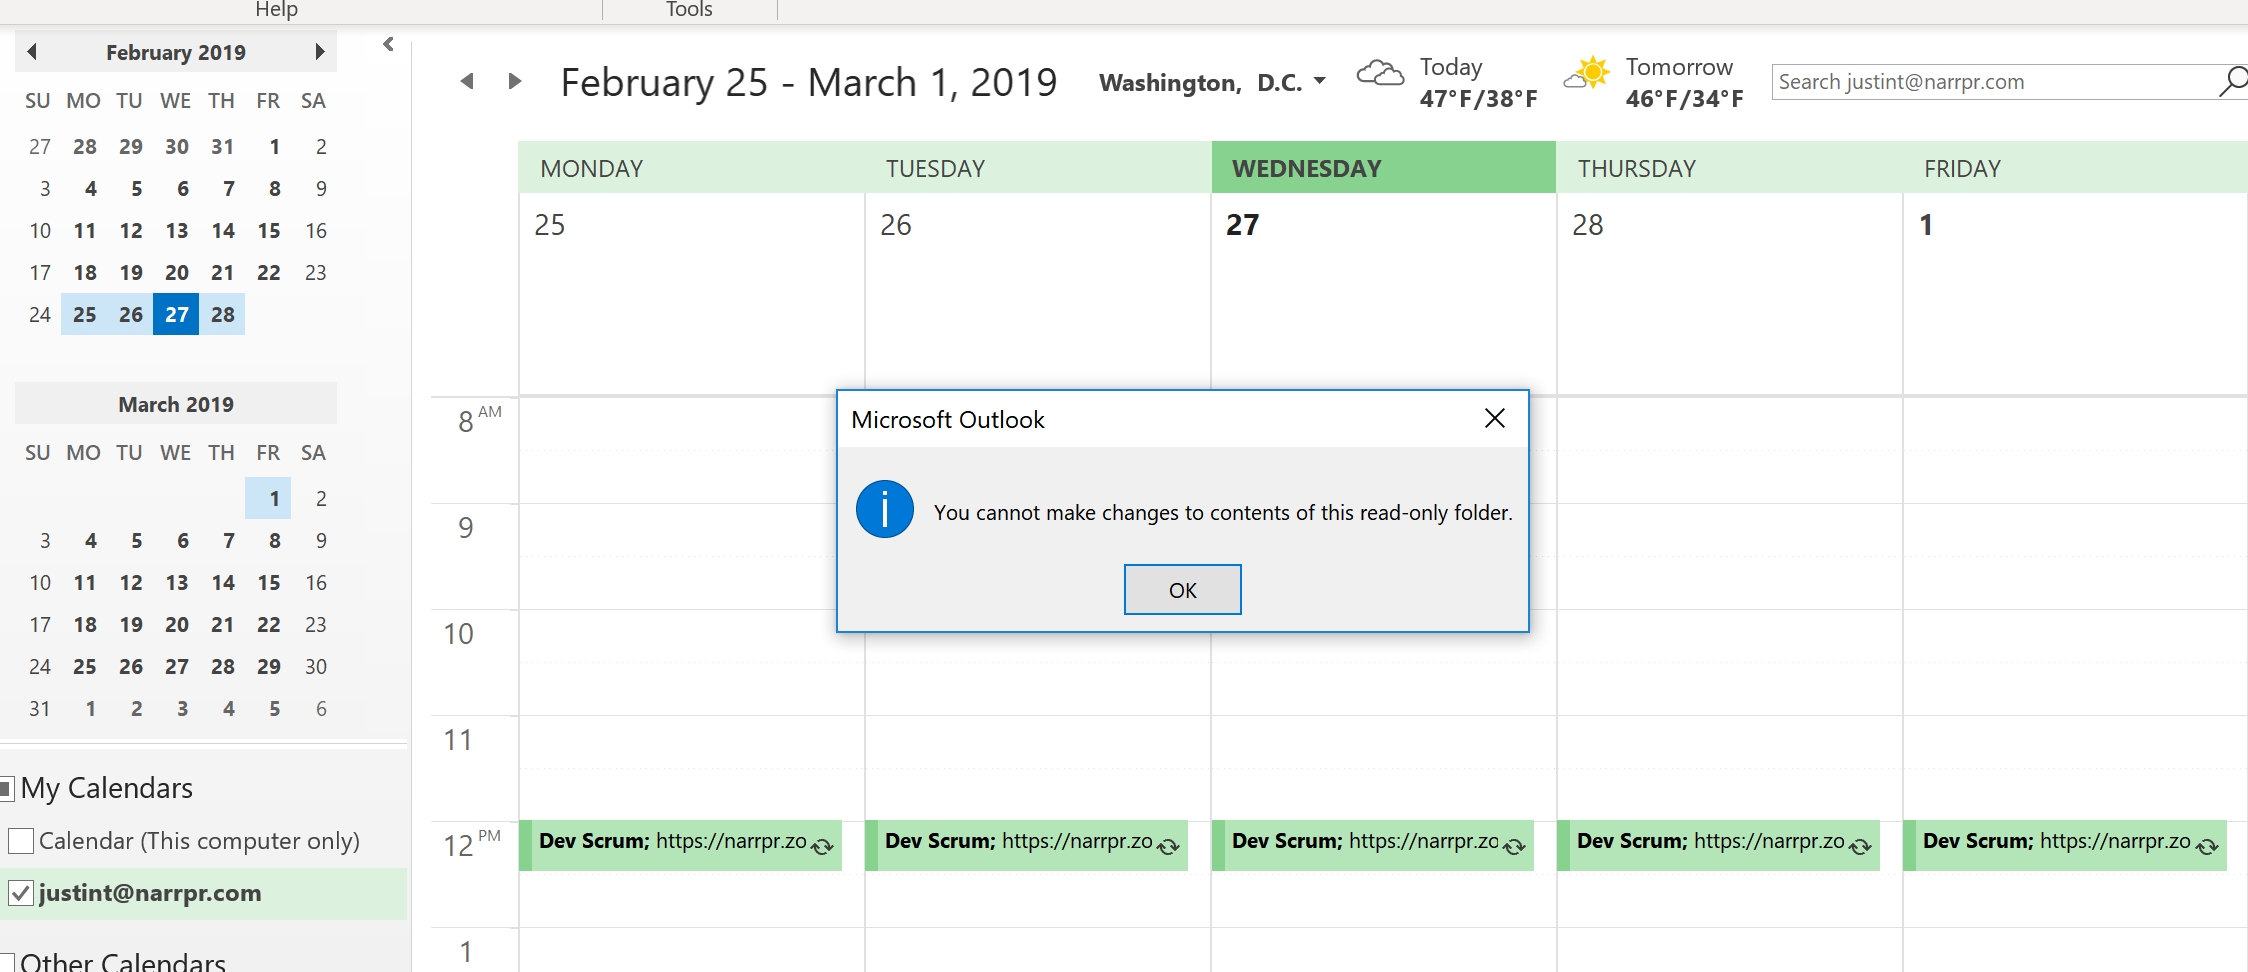Viewport: 2248px width, 972px height.
Task: Uncheck the justint@narrpr.com calendar
Action: (x=21, y=893)
